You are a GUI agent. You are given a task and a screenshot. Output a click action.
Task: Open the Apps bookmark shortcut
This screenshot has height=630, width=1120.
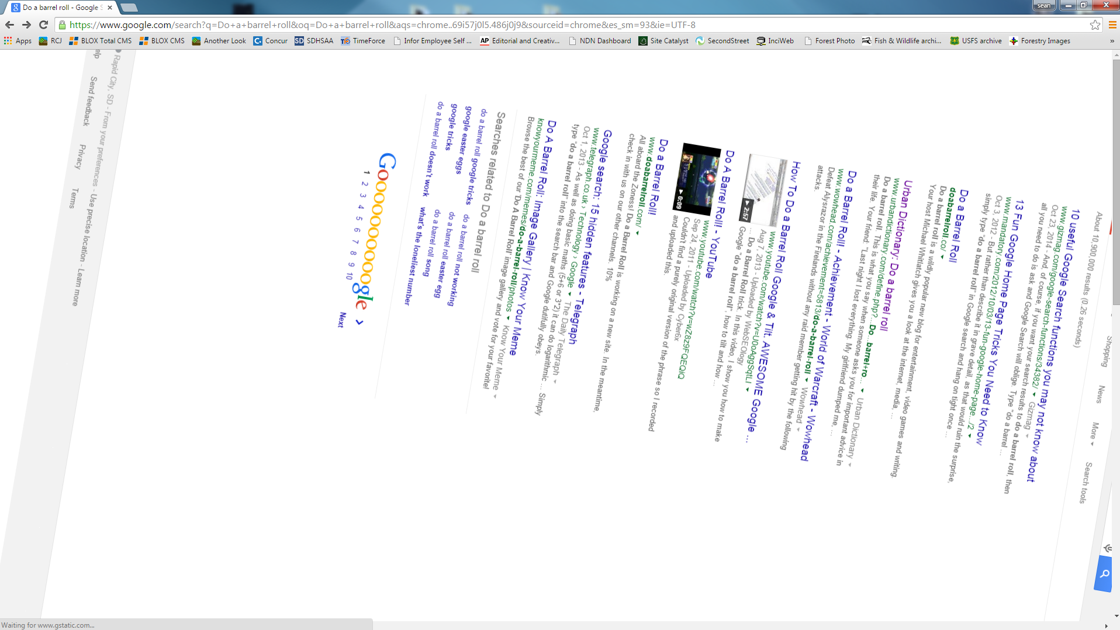pyautogui.click(x=17, y=41)
